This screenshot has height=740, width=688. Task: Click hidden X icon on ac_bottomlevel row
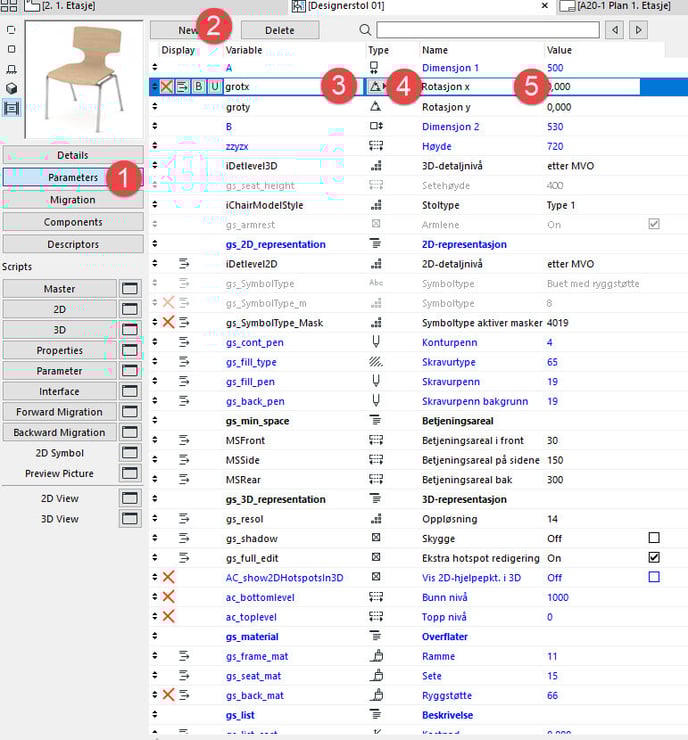[168, 597]
